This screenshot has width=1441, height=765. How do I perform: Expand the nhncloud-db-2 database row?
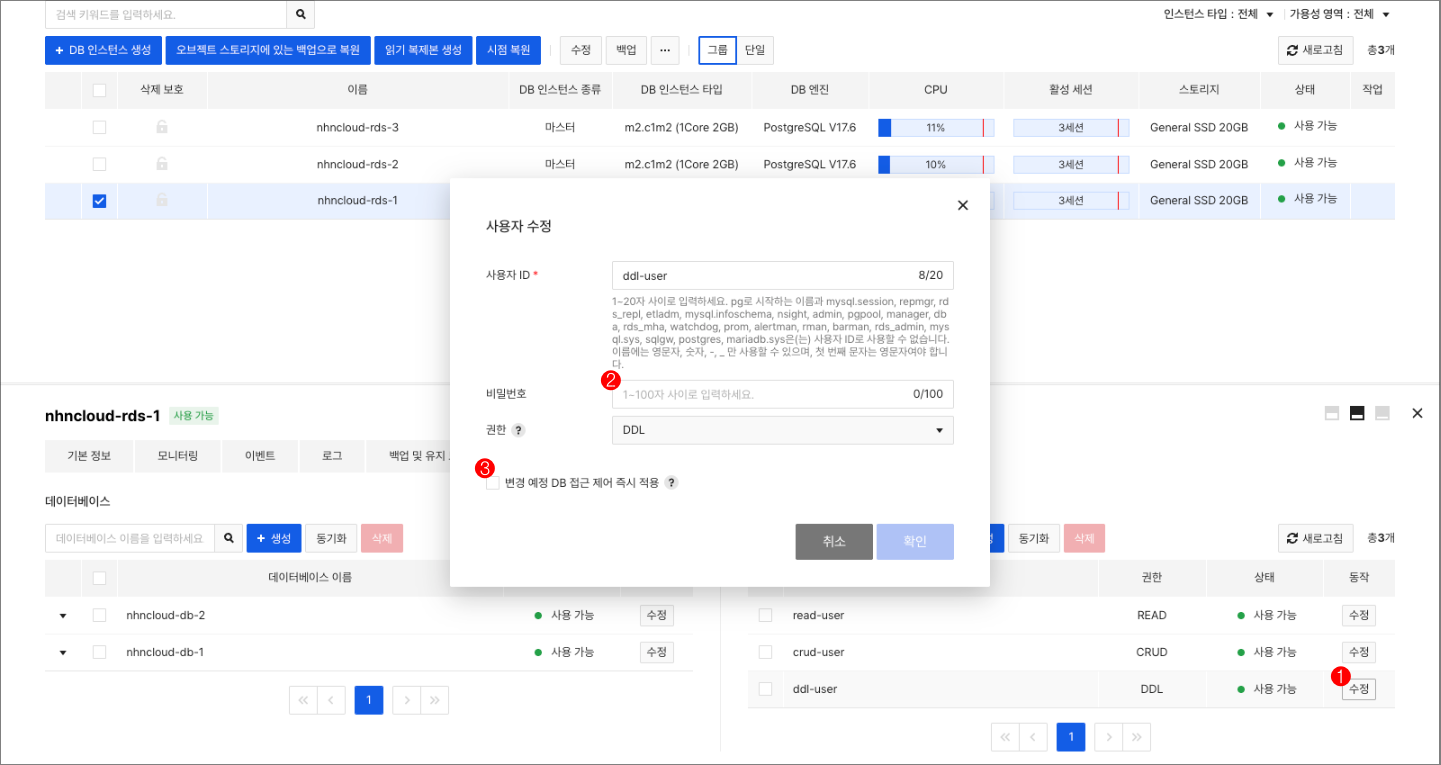click(63, 615)
